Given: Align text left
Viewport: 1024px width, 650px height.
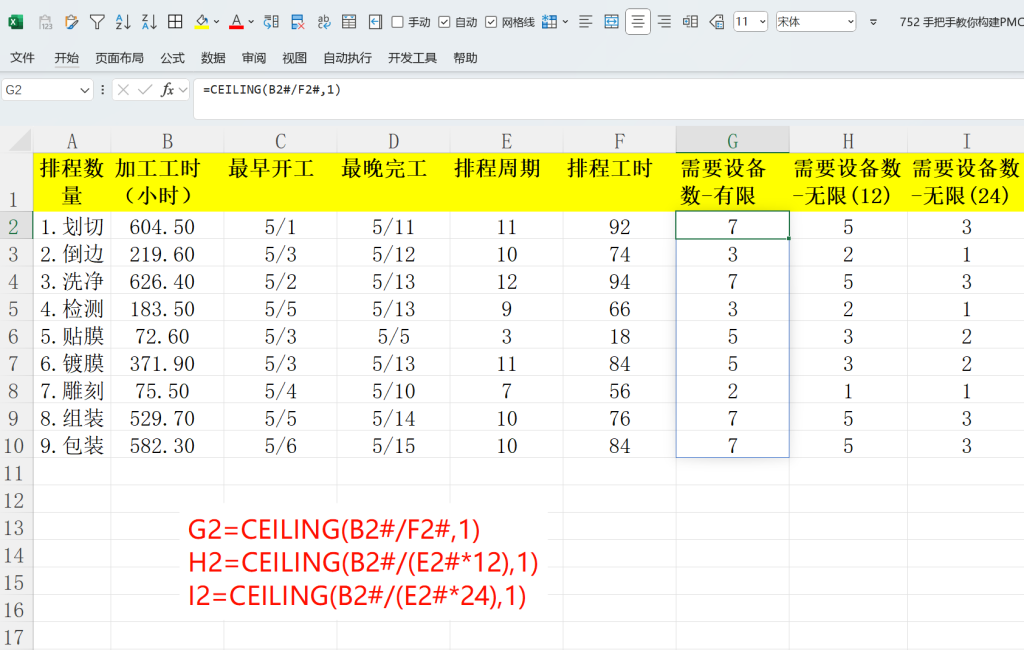Looking at the screenshot, I should click(586, 22).
